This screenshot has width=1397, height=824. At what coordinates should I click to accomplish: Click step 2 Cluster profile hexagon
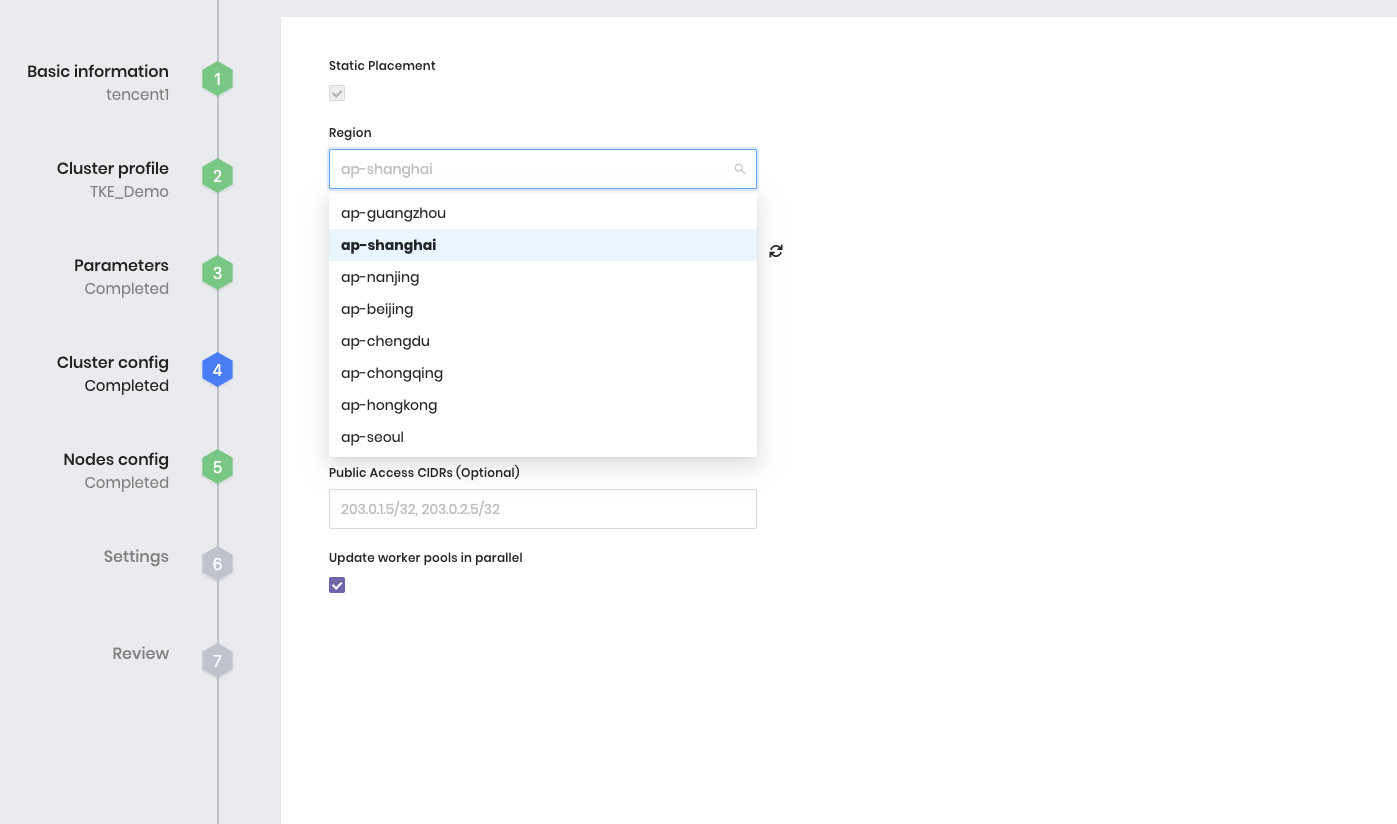(x=217, y=177)
